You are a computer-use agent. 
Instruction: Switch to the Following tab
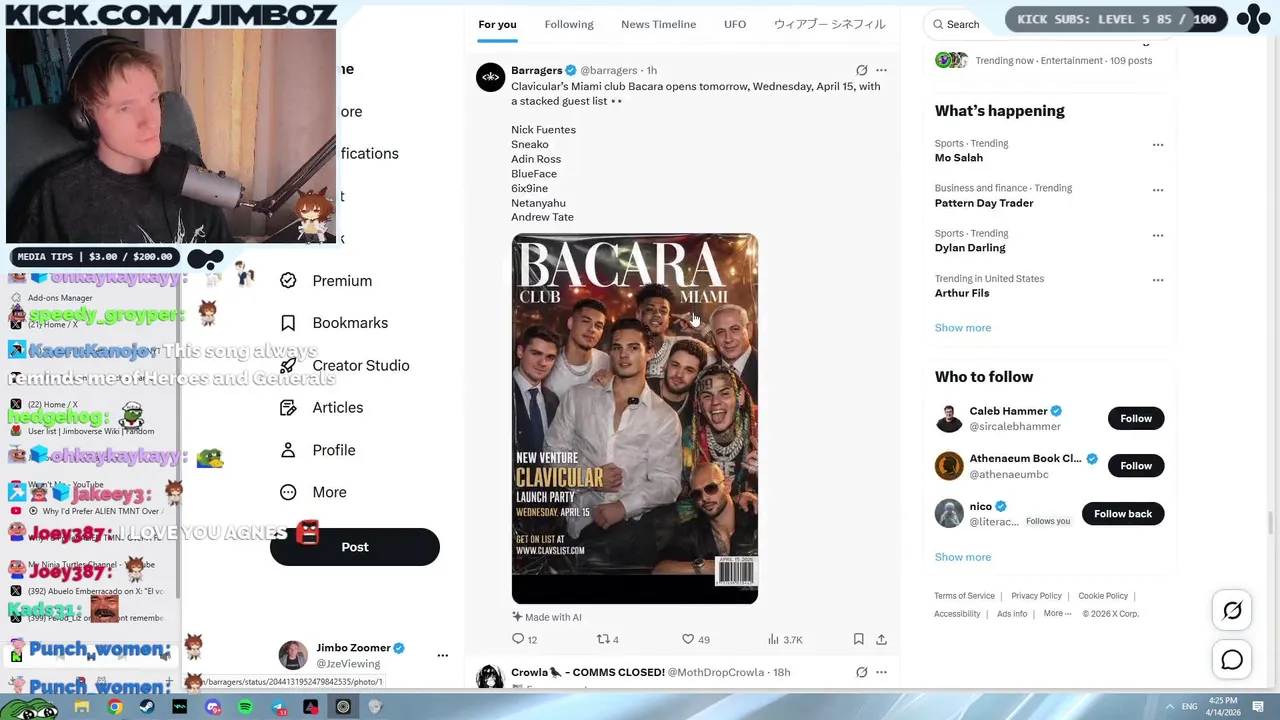569,24
